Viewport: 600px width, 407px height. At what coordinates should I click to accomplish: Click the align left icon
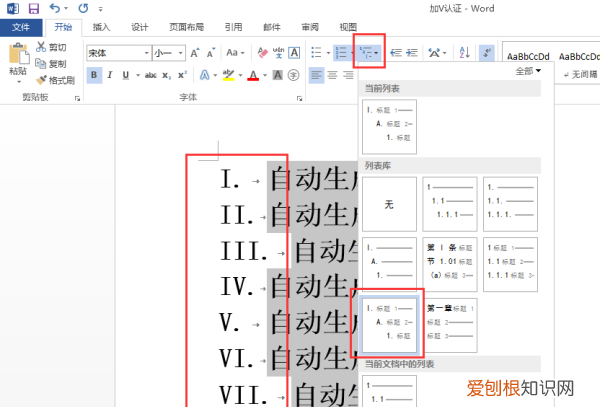coord(316,75)
